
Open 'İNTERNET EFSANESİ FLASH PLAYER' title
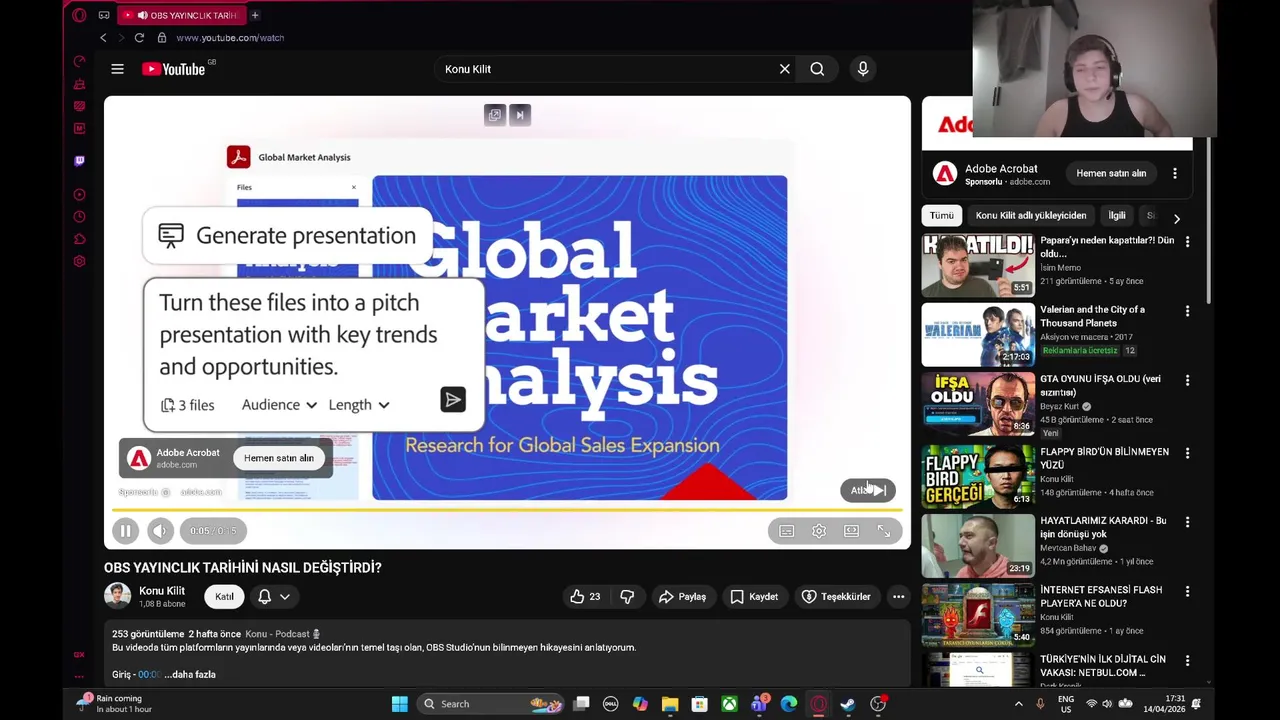(1101, 597)
